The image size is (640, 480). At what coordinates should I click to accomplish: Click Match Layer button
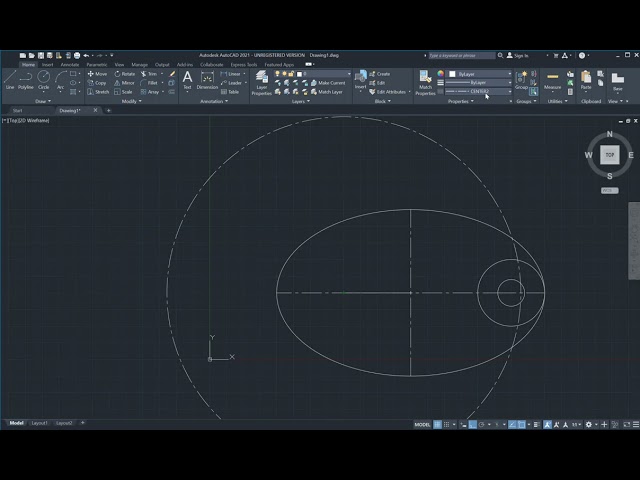click(327, 92)
